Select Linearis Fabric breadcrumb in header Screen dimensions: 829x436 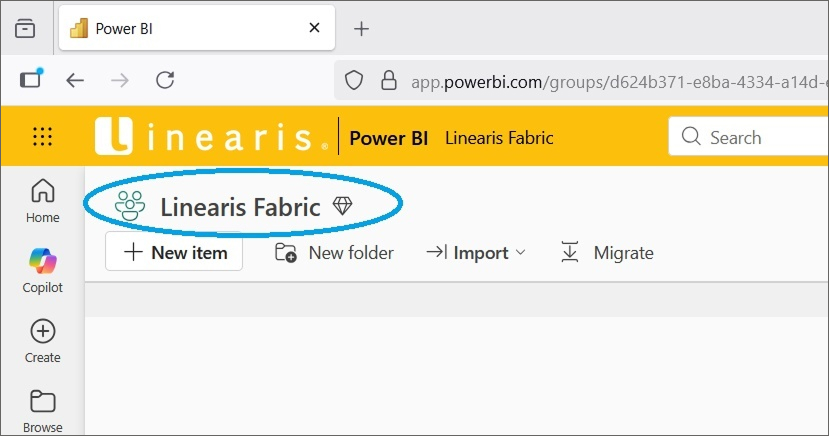pos(499,138)
